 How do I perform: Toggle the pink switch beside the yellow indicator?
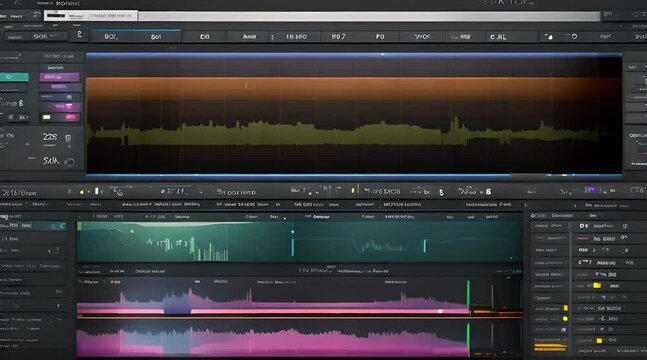[x=71, y=117]
